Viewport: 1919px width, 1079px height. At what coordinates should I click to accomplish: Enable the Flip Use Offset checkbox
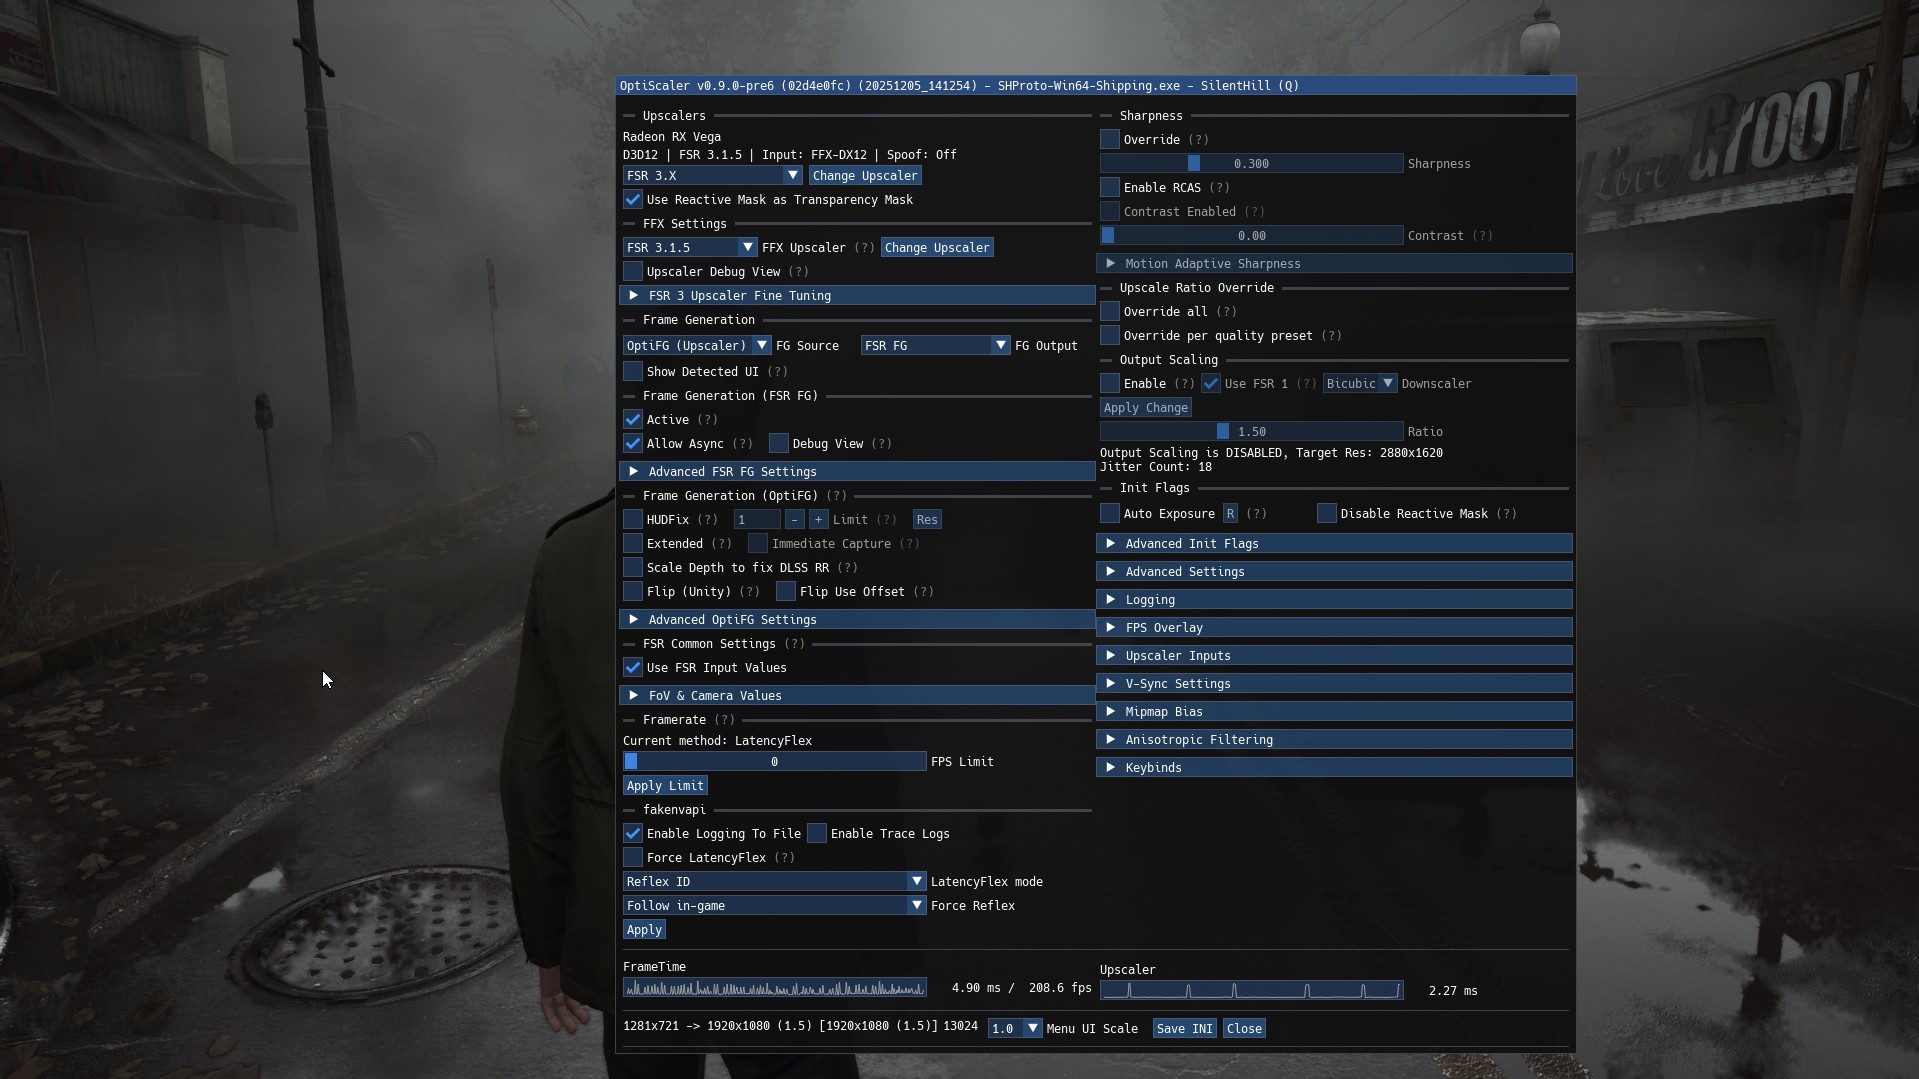pyautogui.click(x=786, y=592)
